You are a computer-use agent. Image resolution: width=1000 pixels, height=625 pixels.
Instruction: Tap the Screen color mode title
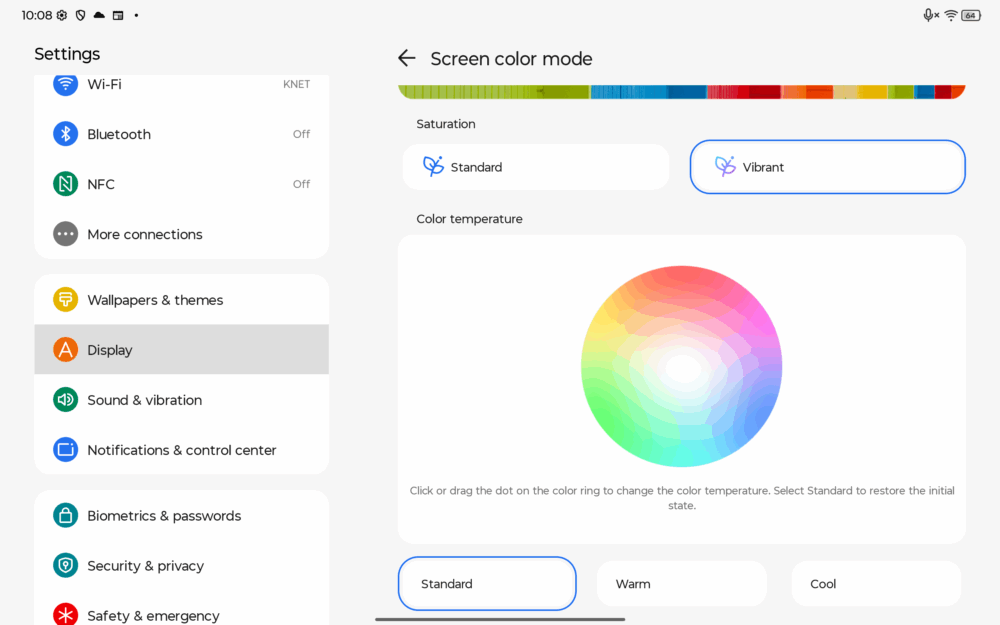(511, 59)
